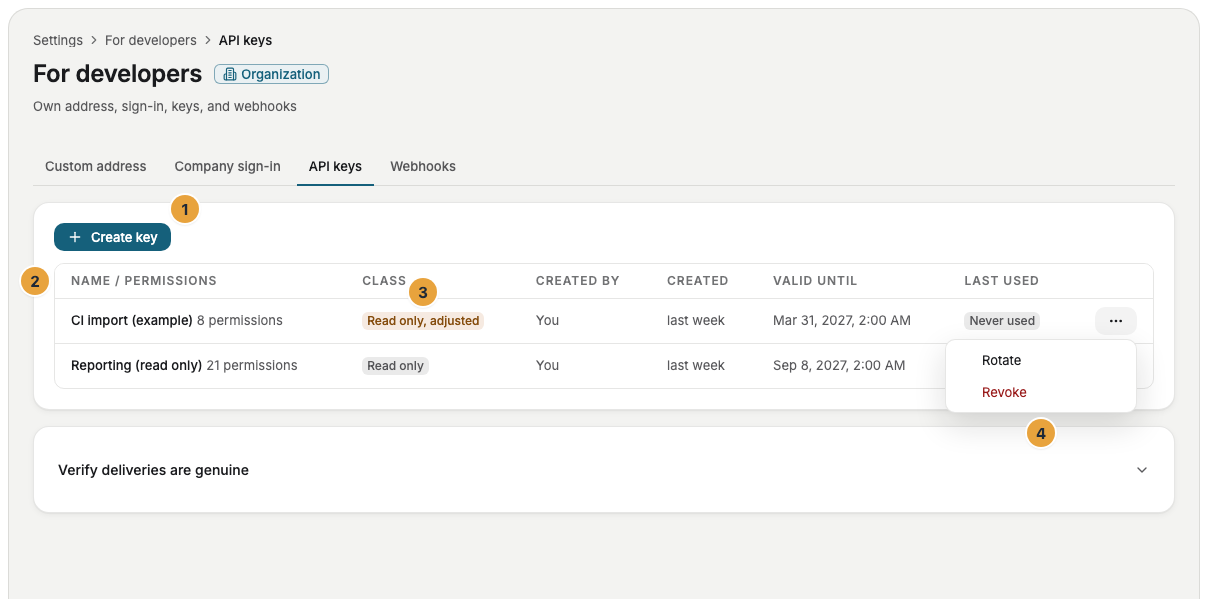
Task: Click the CLASS column header
Action: (384, 281)
